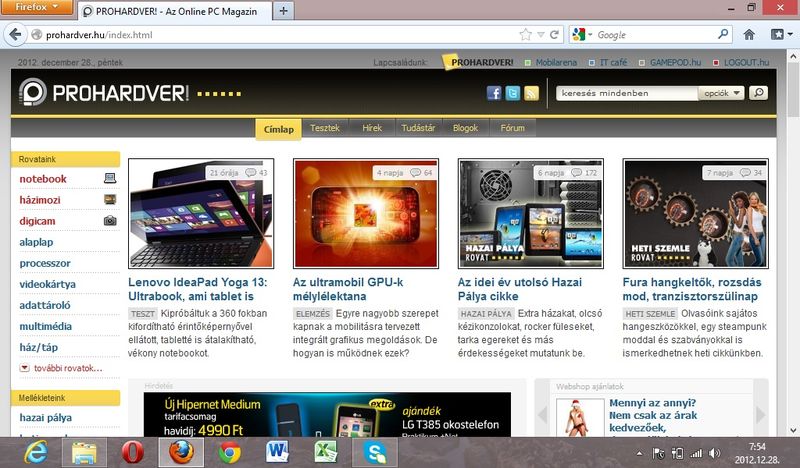Select the PROHARDVER! browser tab
800x468 pixels.
point(175,11)
